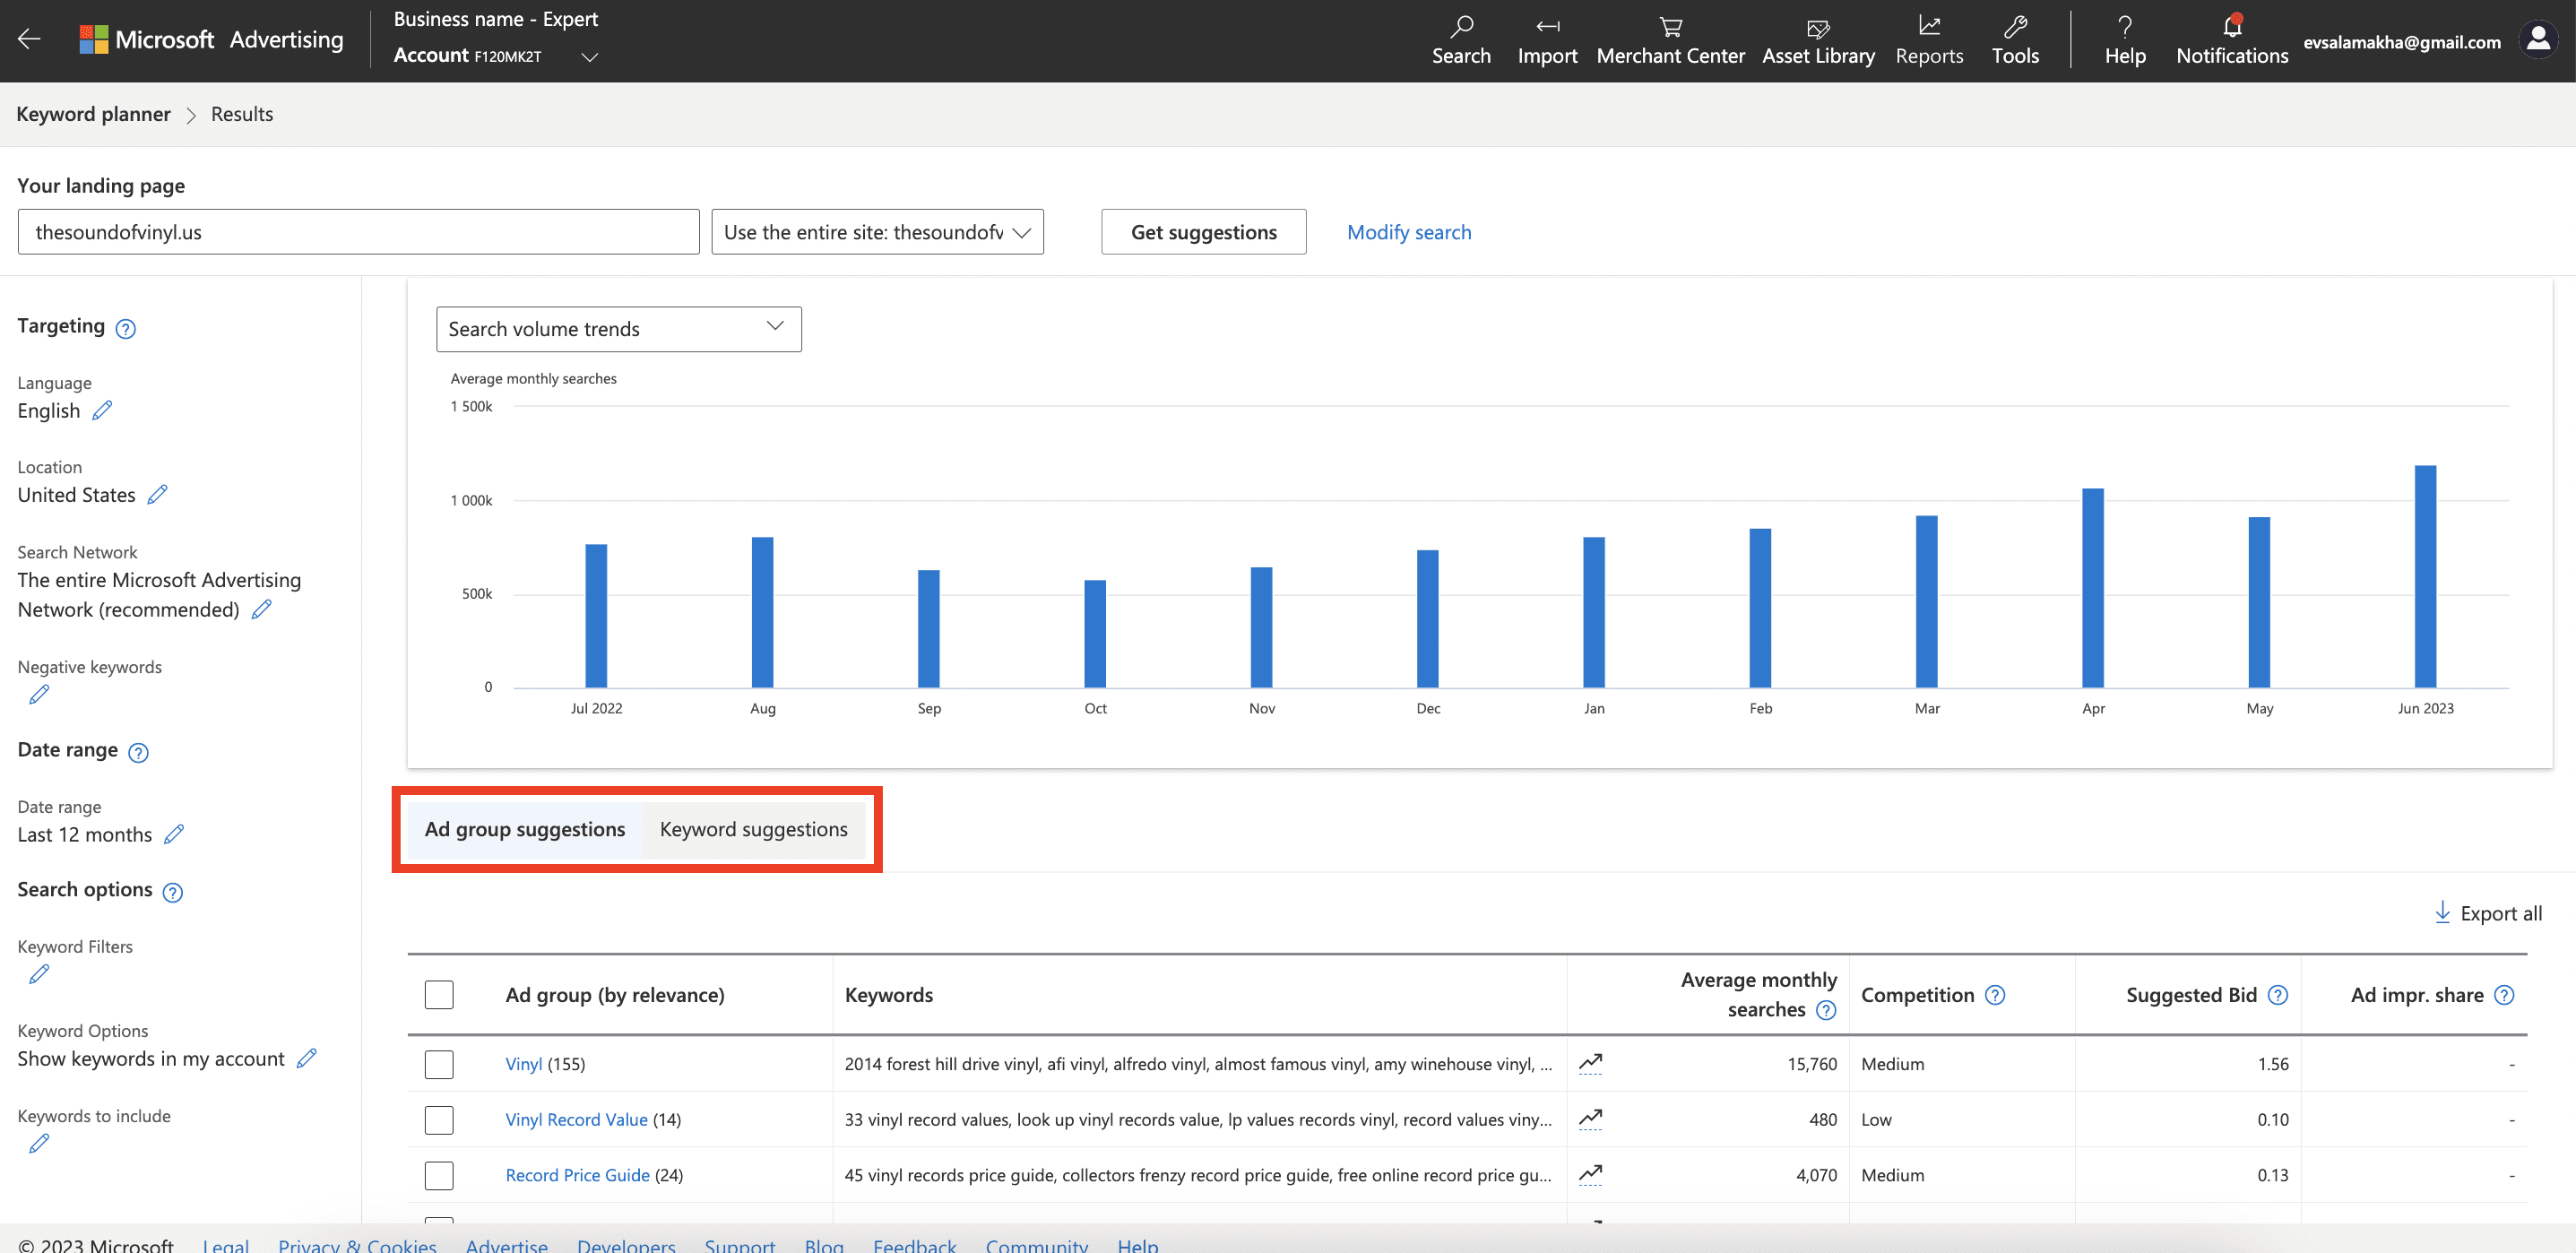Check the Record Price Guide row checkbox
Screen dimensions: 2576x1253
pos(439,1175)
